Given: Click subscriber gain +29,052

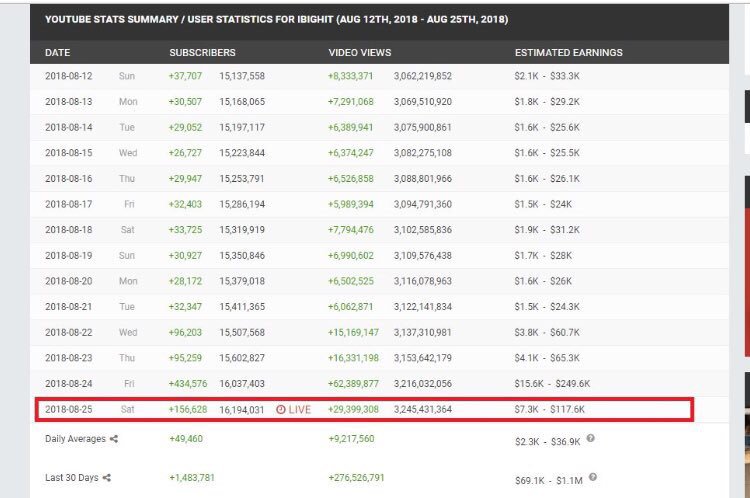Looking at the screenshot, I should point(185,127).
